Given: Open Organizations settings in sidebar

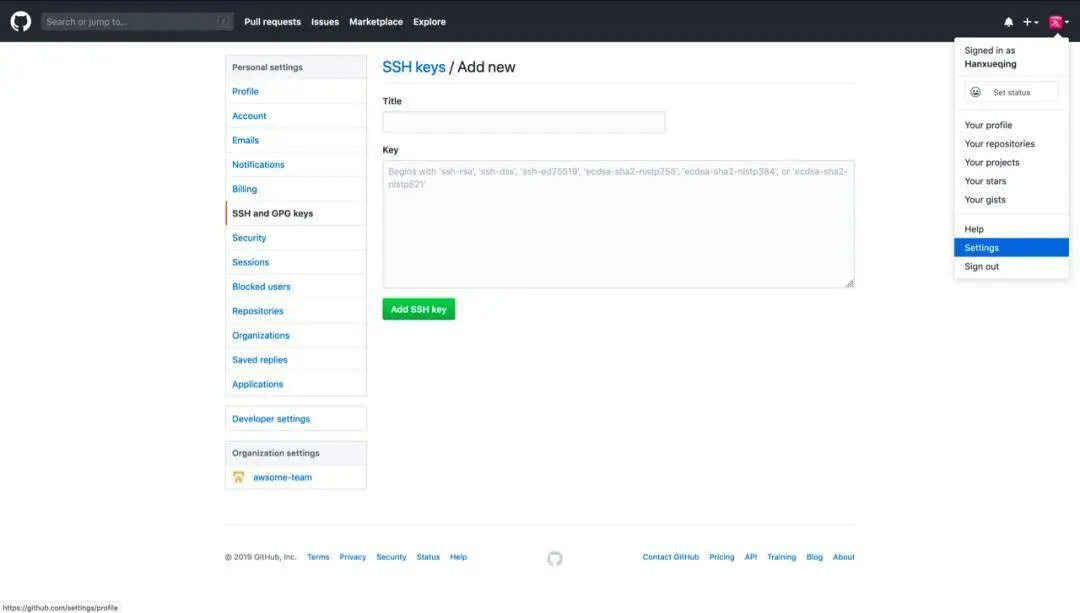Looking at the screenshot, I should coord(295,335).
